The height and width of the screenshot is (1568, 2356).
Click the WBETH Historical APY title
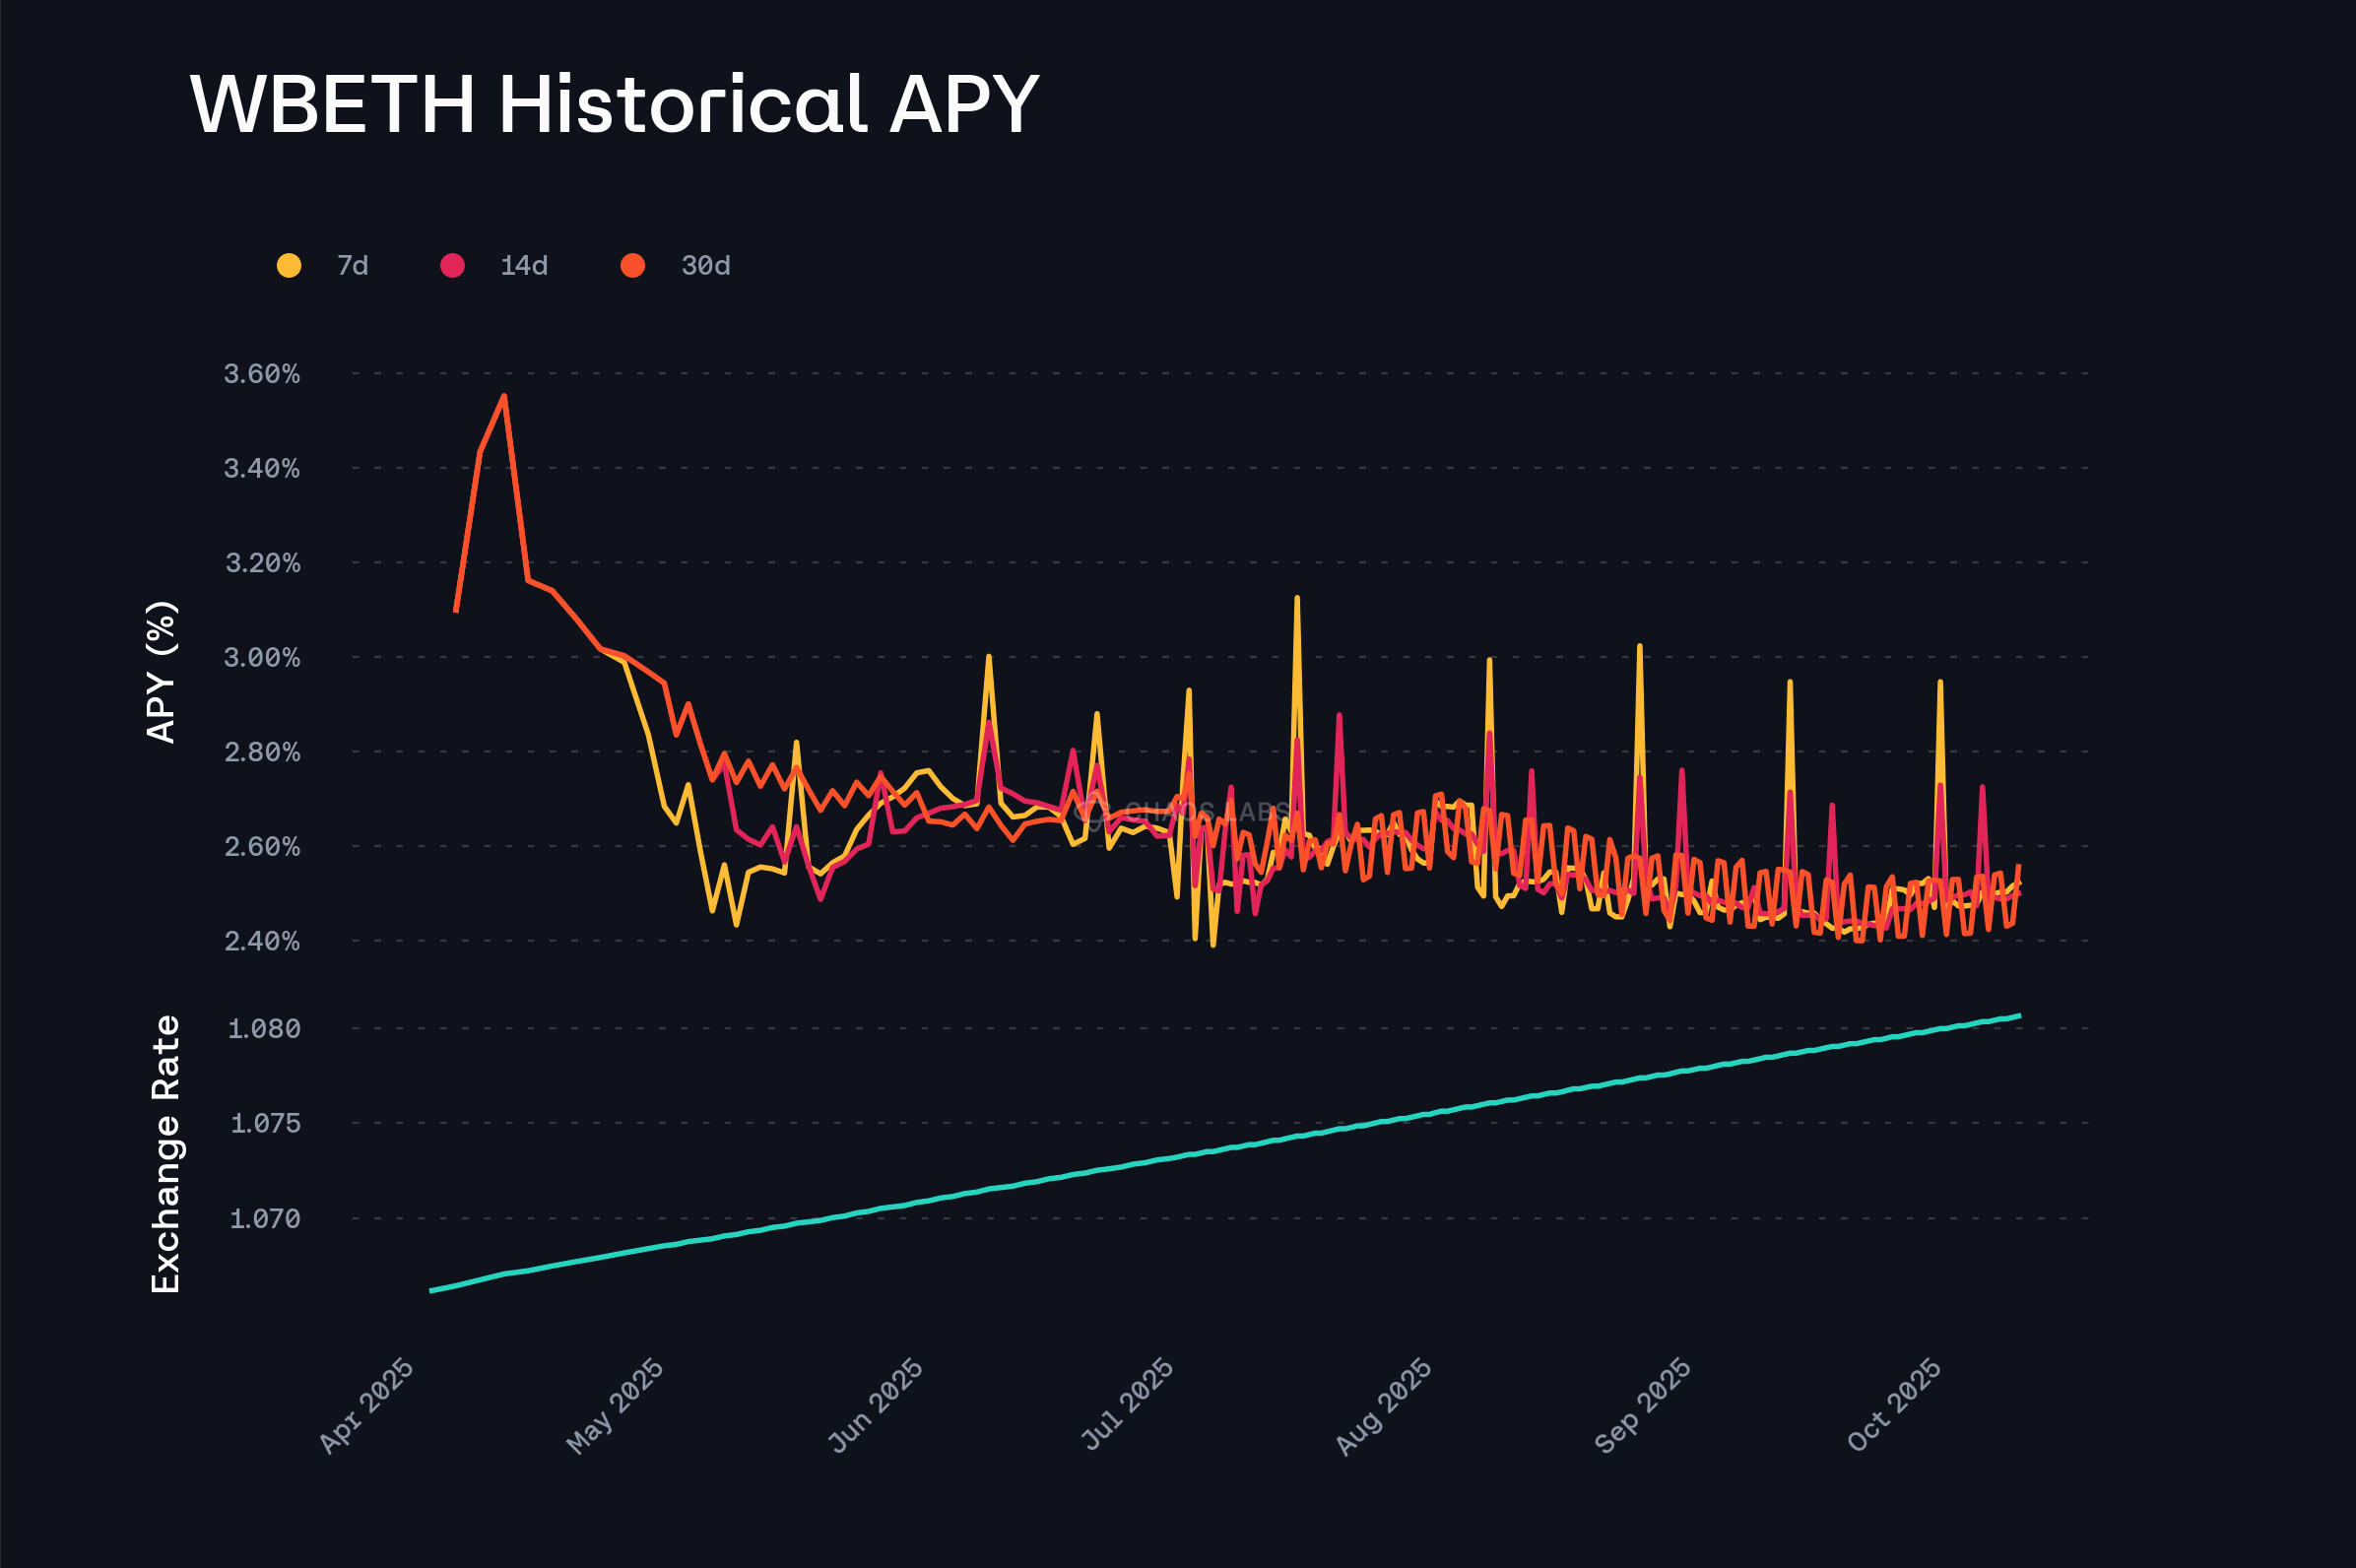click(x=614, y=104)
